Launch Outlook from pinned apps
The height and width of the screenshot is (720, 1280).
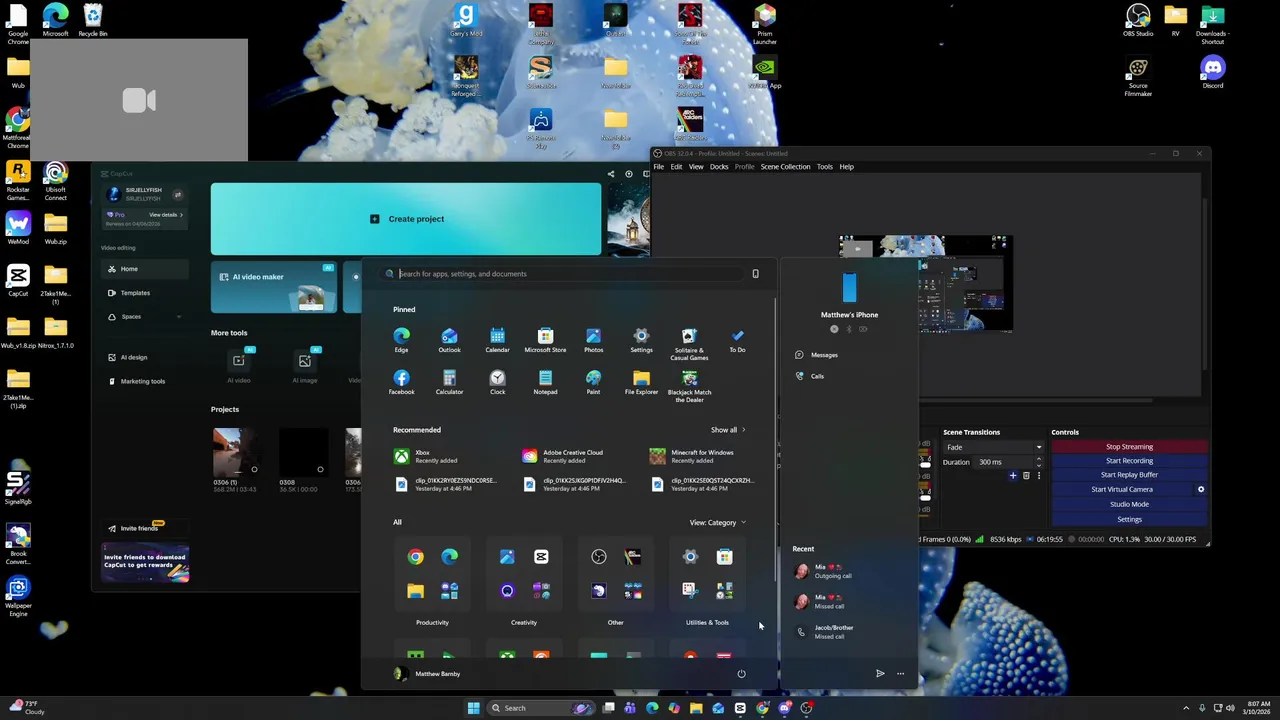point(449,340)
